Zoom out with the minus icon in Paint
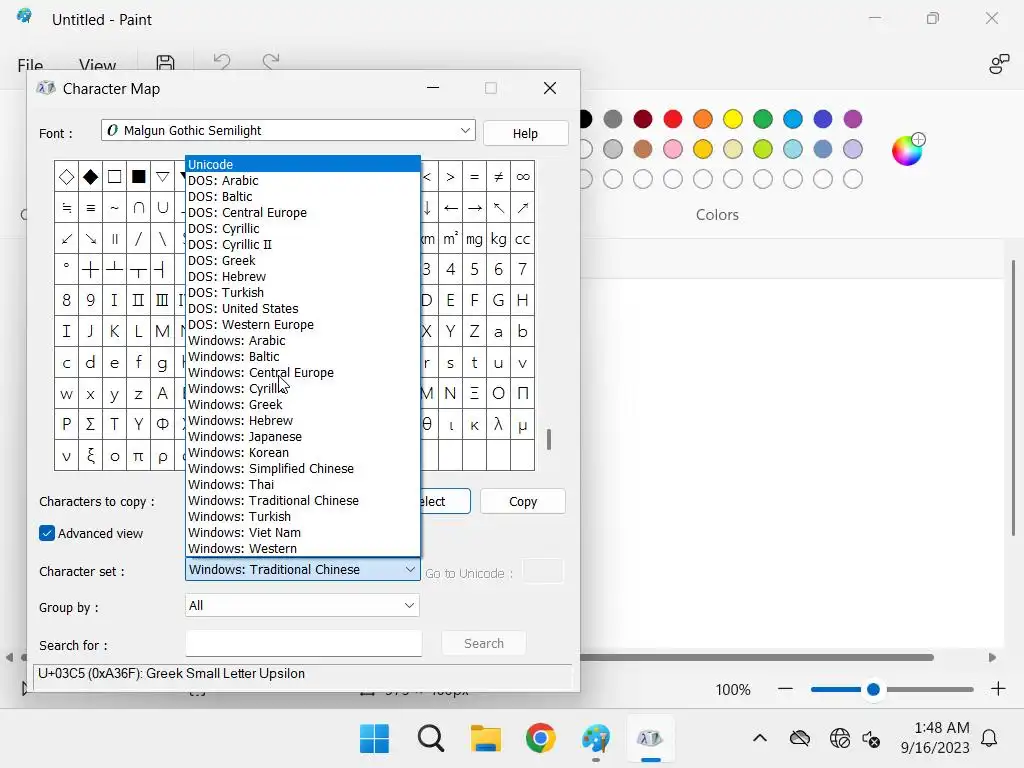 pos(786,689)
